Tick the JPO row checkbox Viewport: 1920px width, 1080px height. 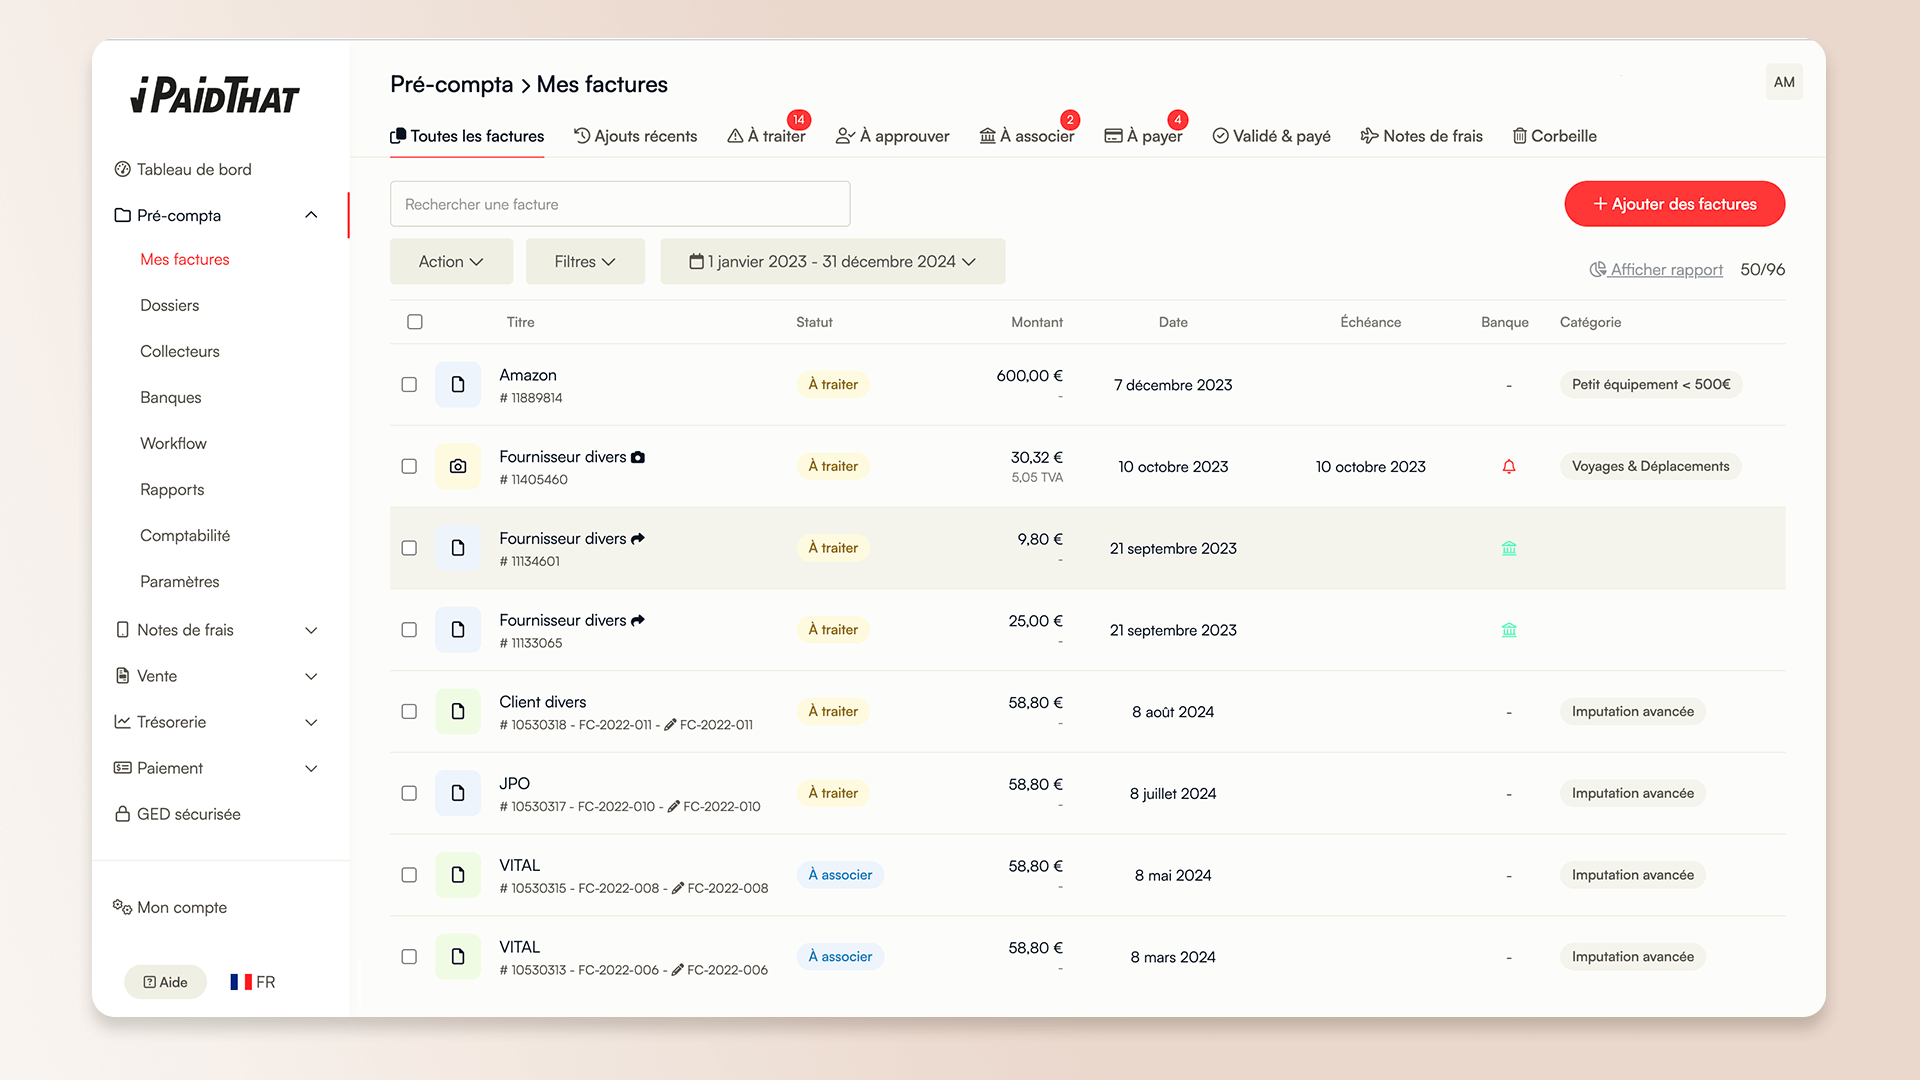pos(409,793)
